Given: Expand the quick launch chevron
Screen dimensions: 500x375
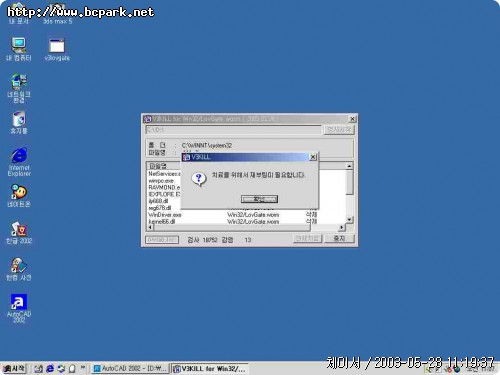Looking at the screenshot, I should pyautogui.click(x=83, y=368).
